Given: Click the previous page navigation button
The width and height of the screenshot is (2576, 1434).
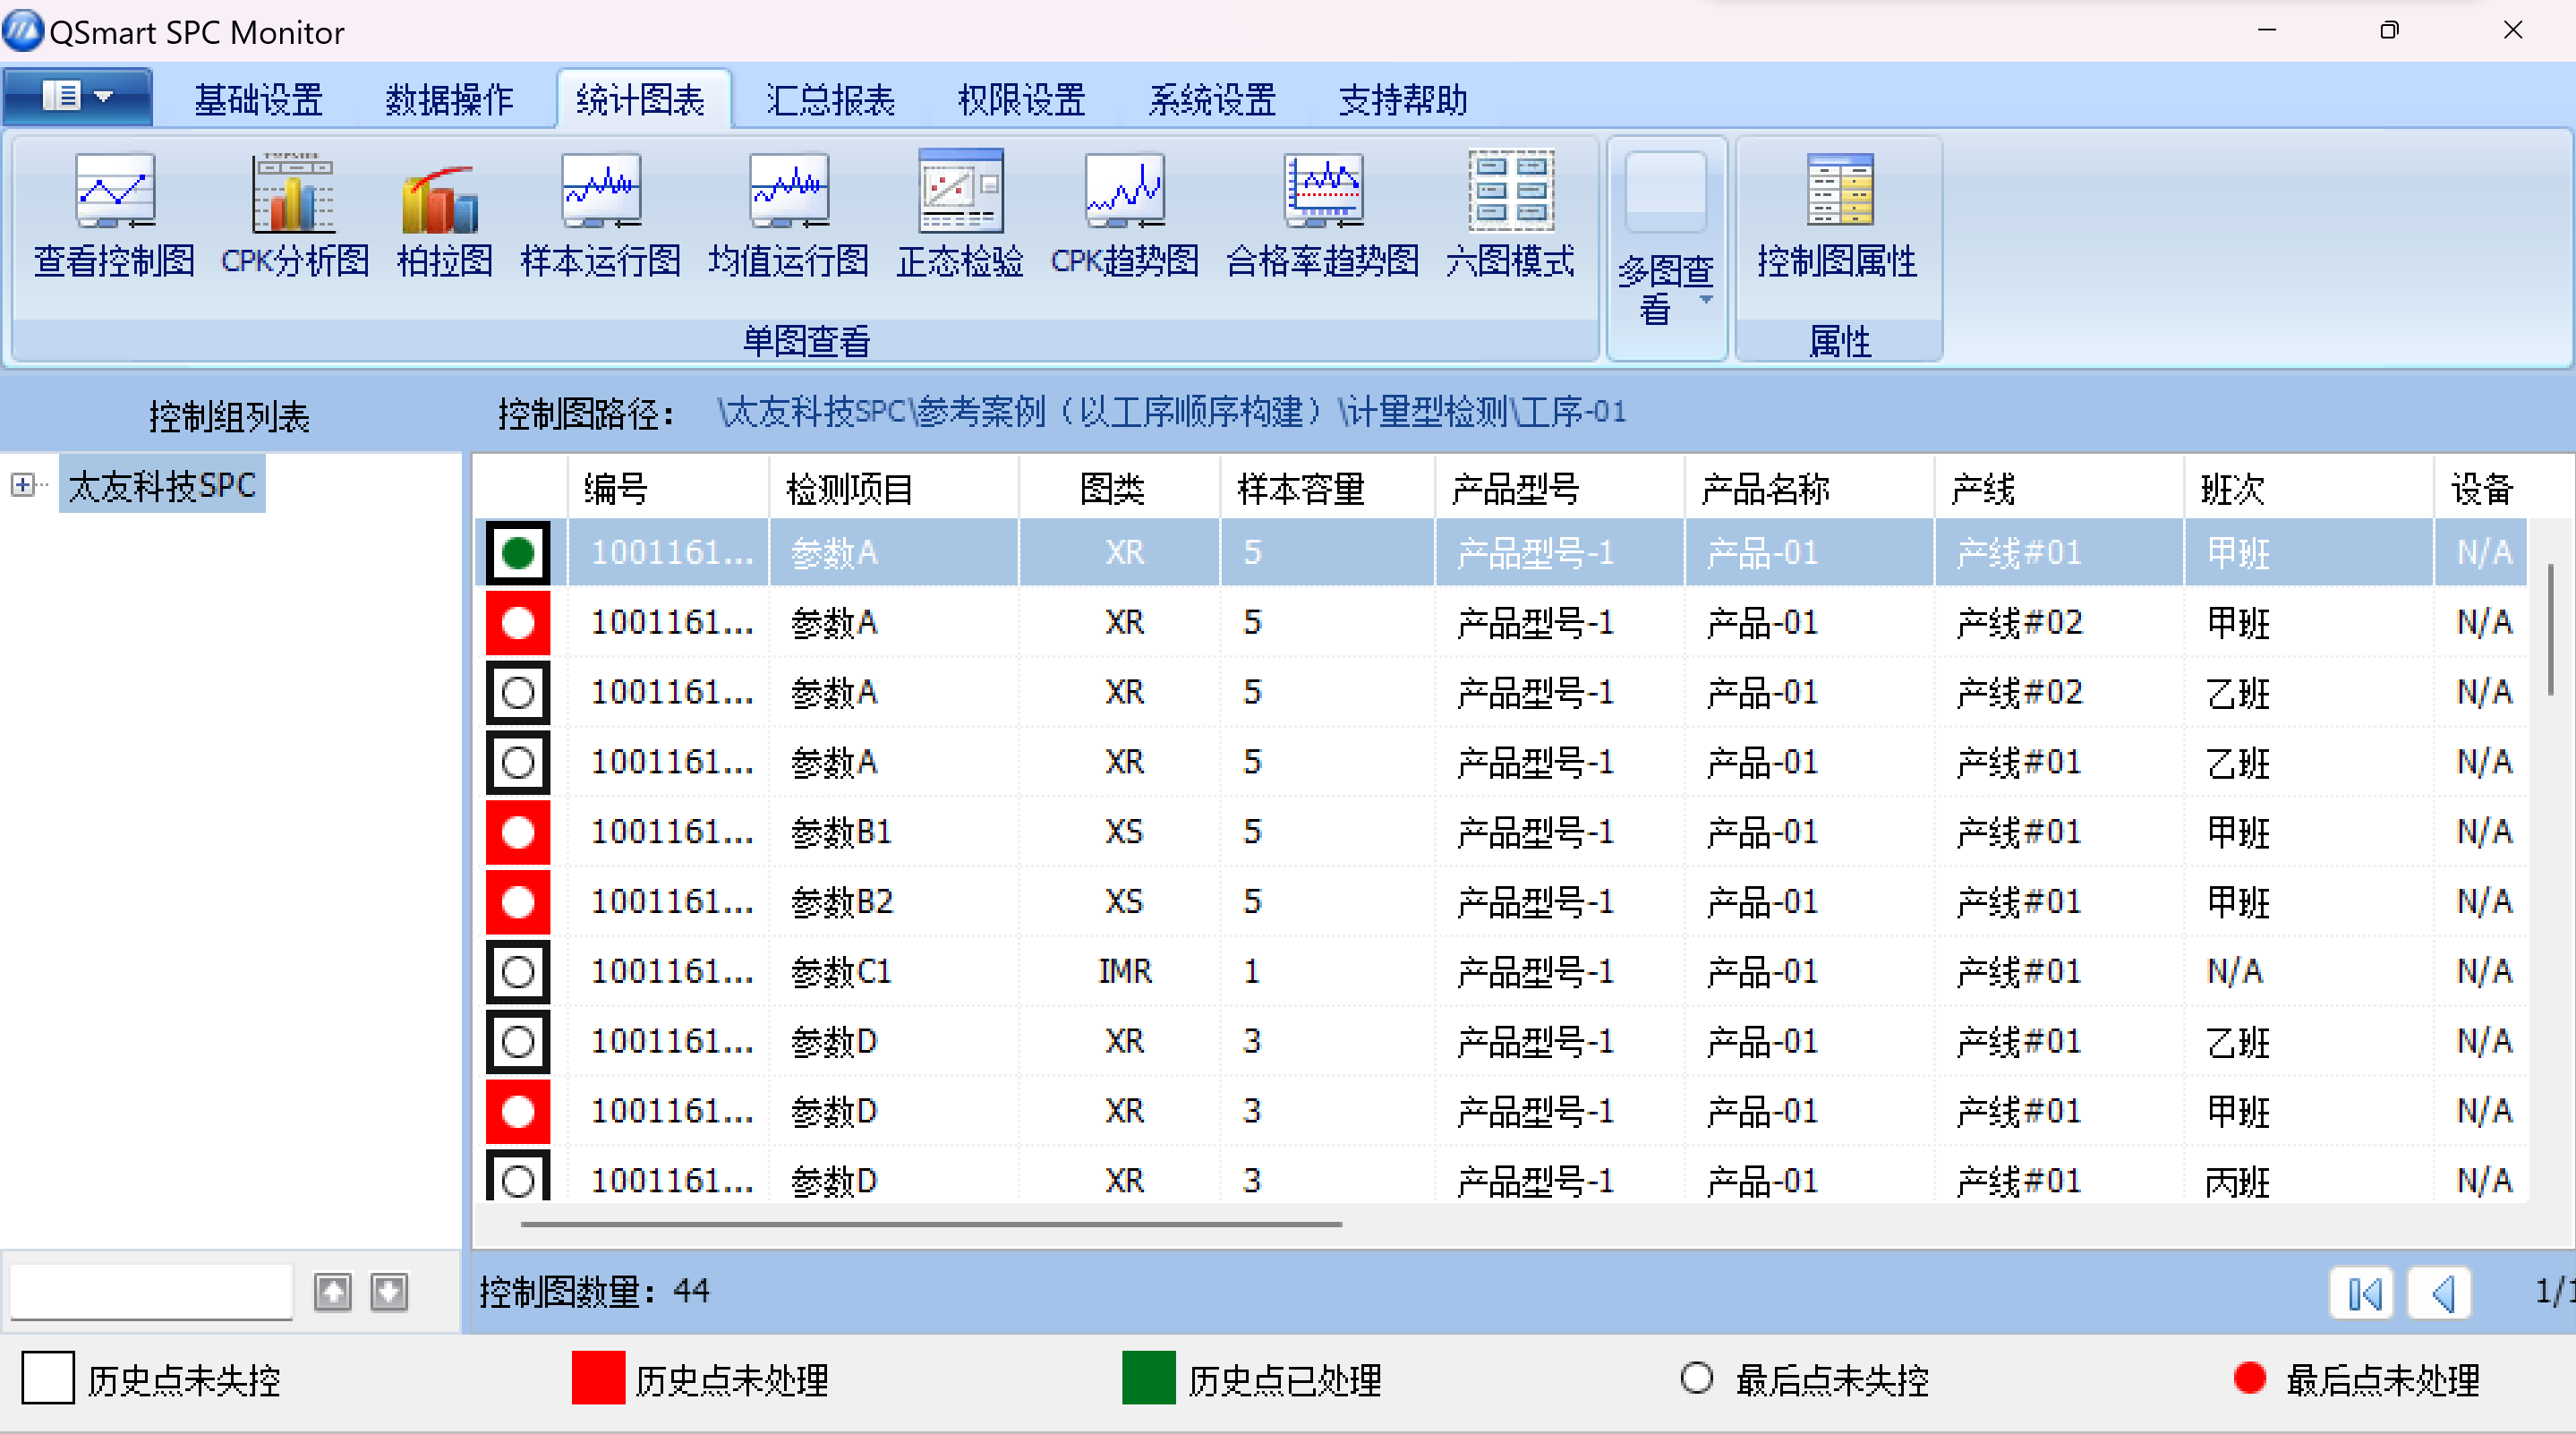Looking at the screenshot, I should coord(2441,1292).
